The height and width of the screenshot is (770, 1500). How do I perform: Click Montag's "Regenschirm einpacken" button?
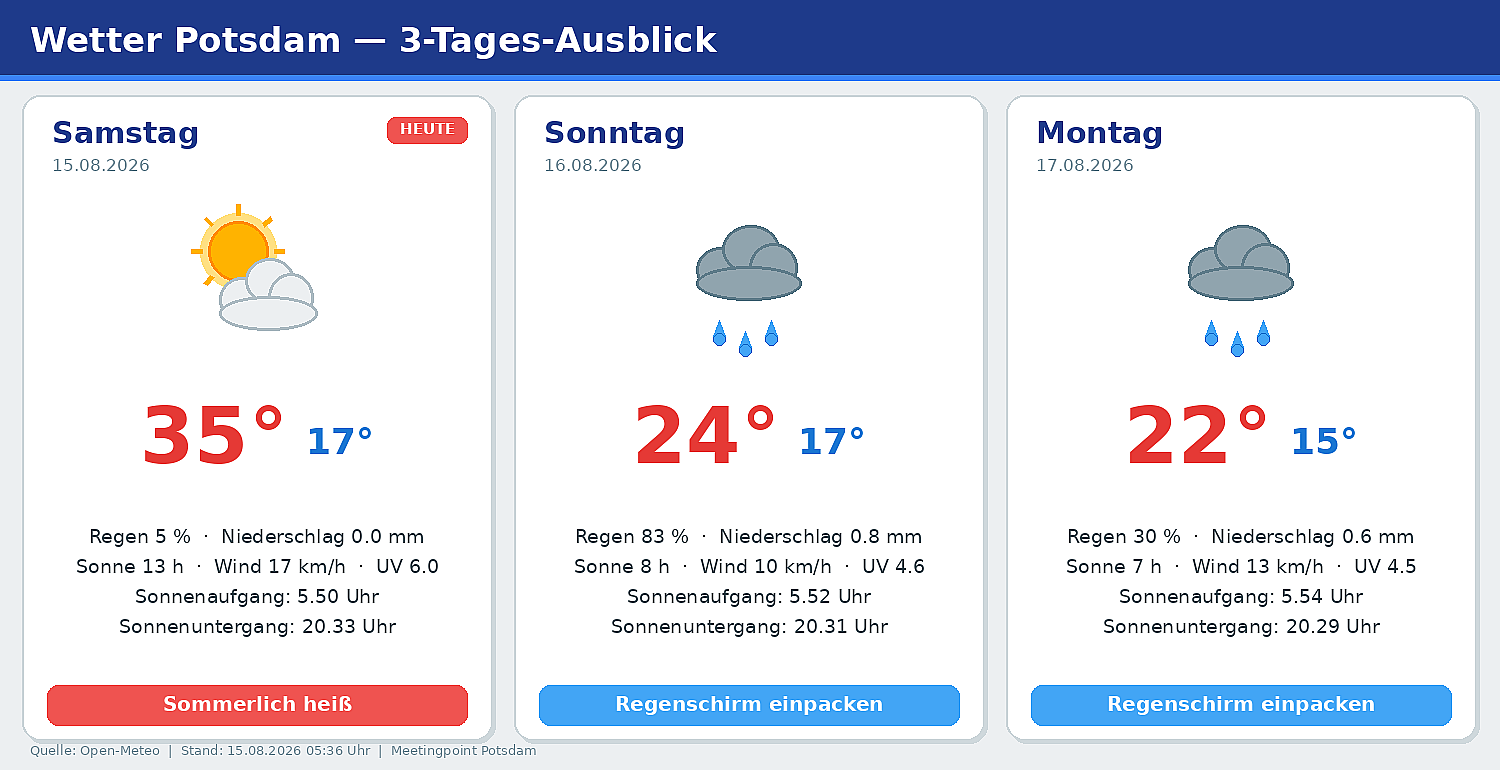[x=1241, y=705]
